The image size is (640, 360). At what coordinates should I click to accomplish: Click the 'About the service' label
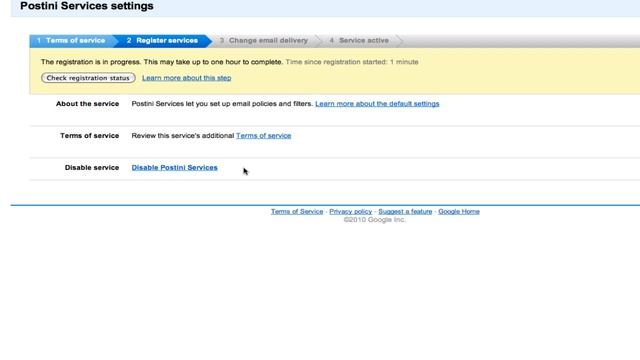(x=87, y=104)
